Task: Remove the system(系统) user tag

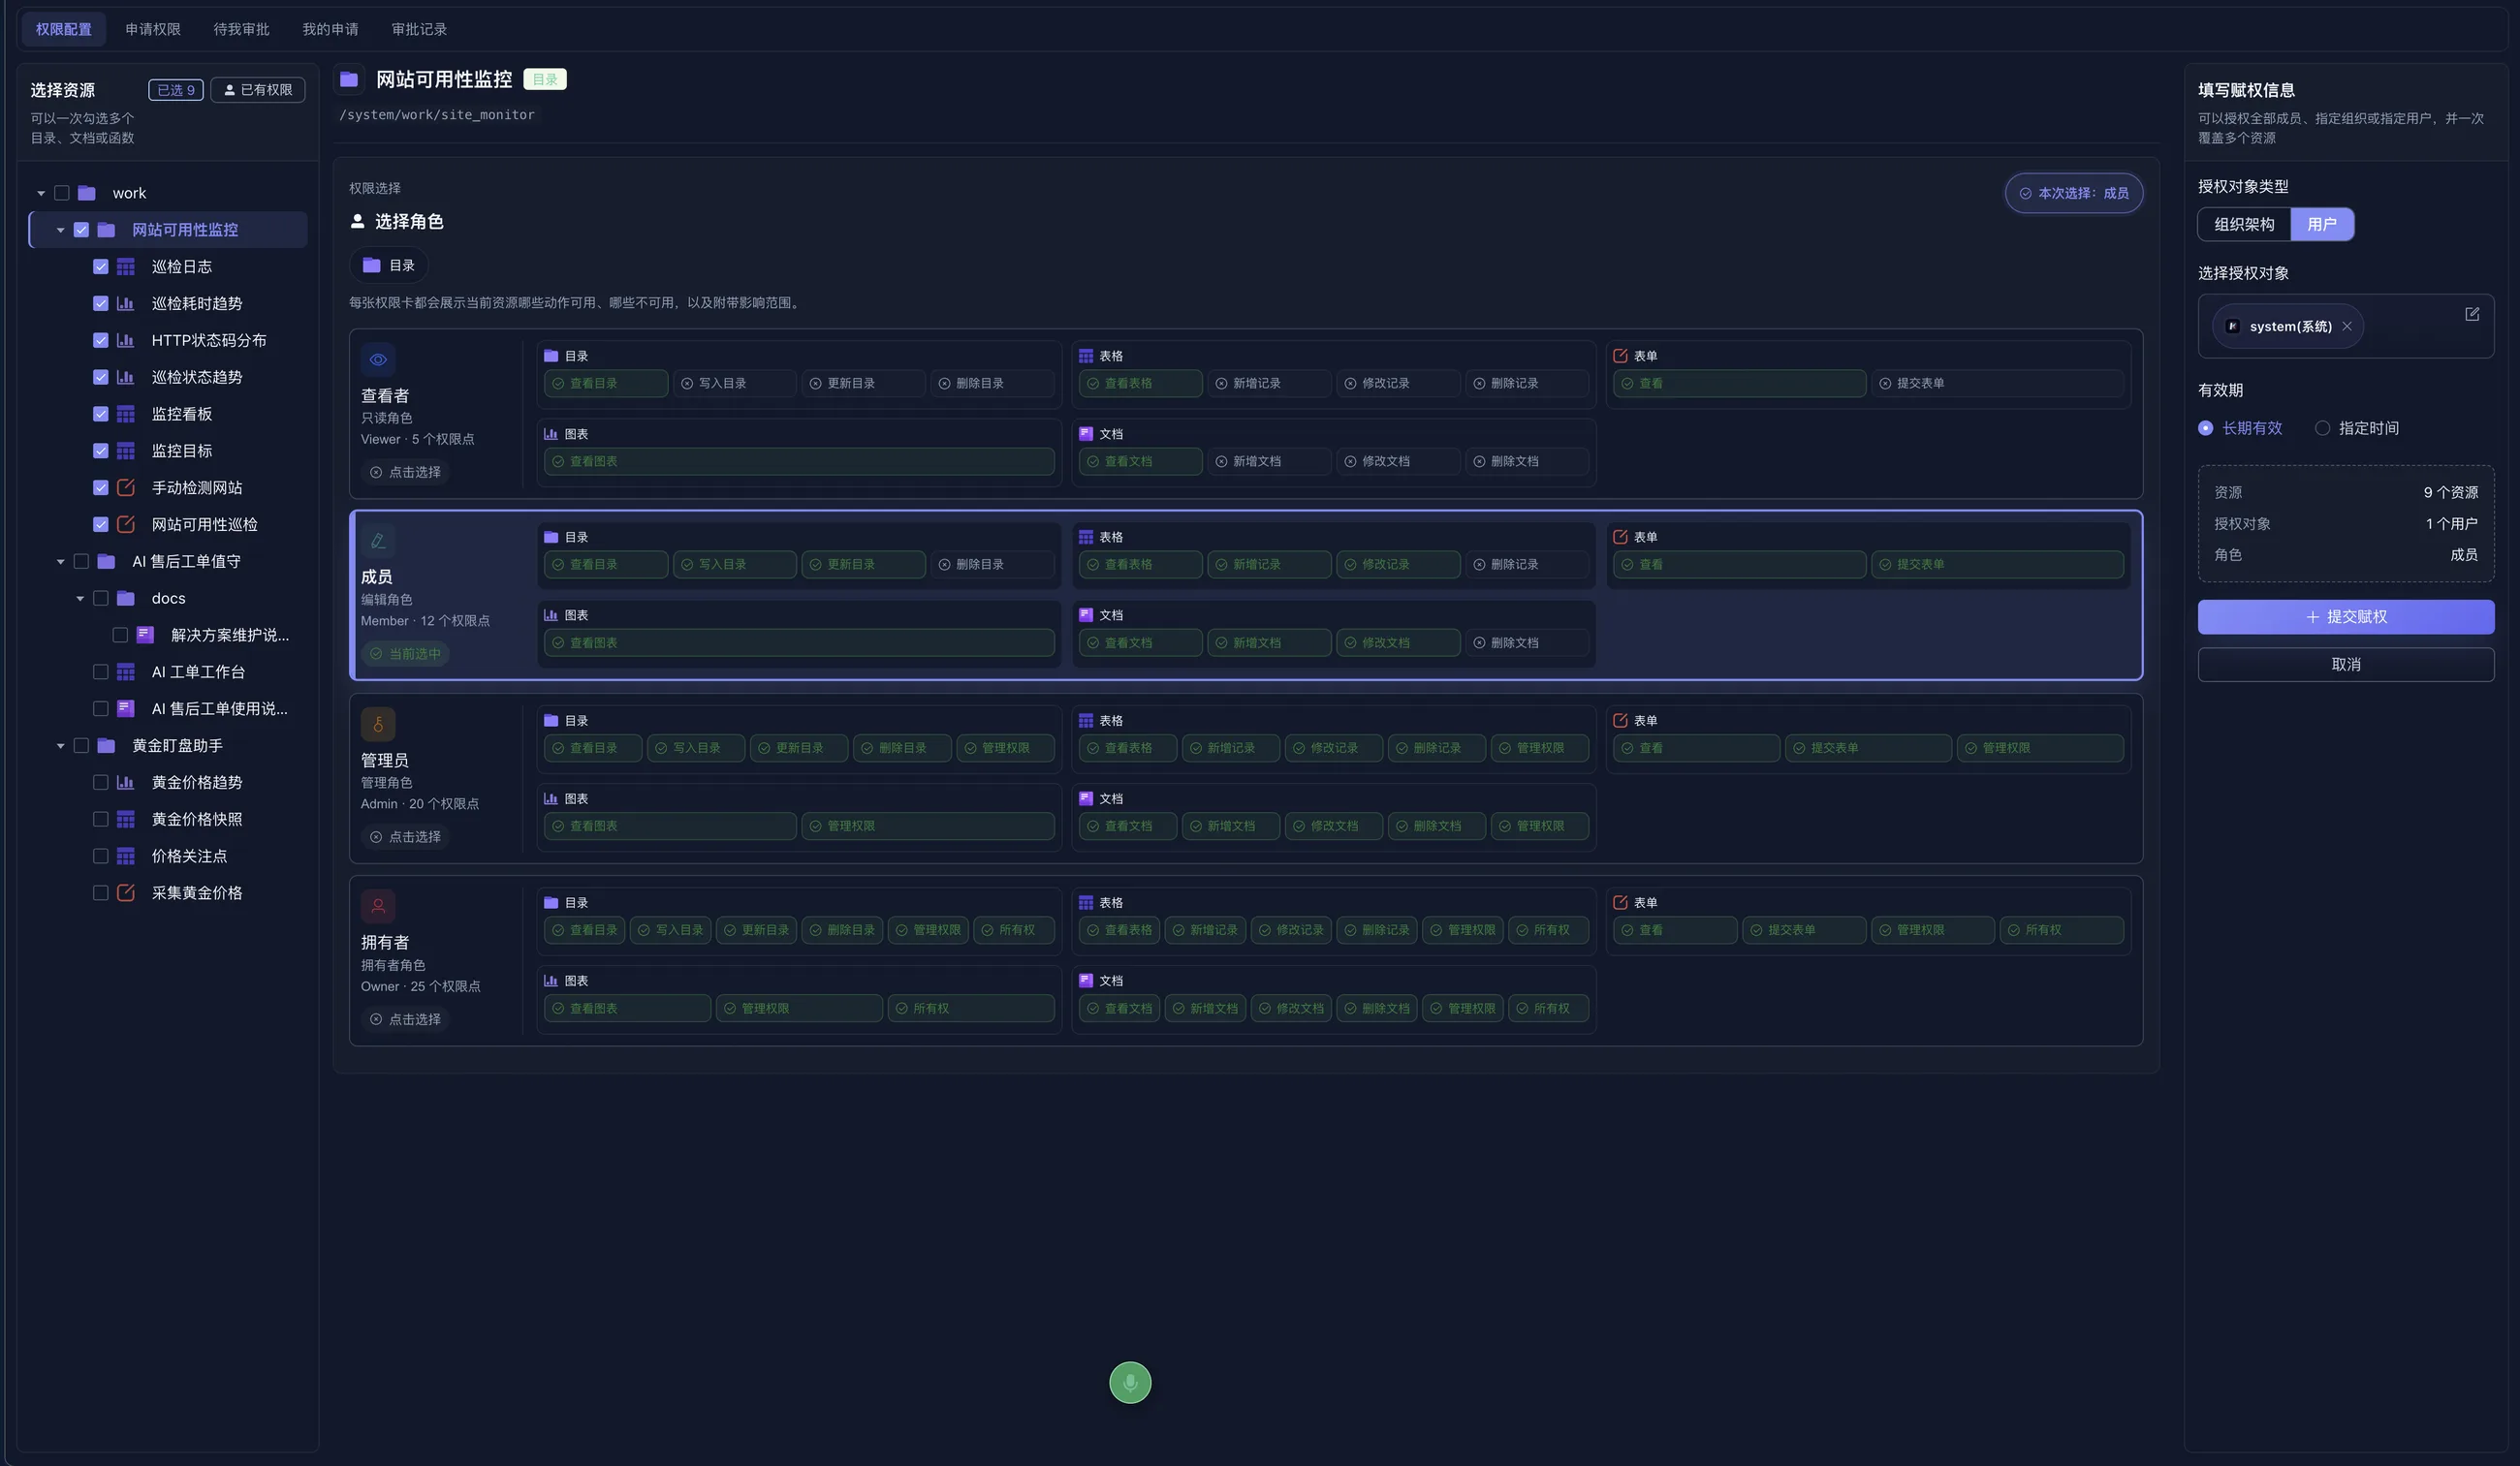Action: click(x=2347, y=326)
